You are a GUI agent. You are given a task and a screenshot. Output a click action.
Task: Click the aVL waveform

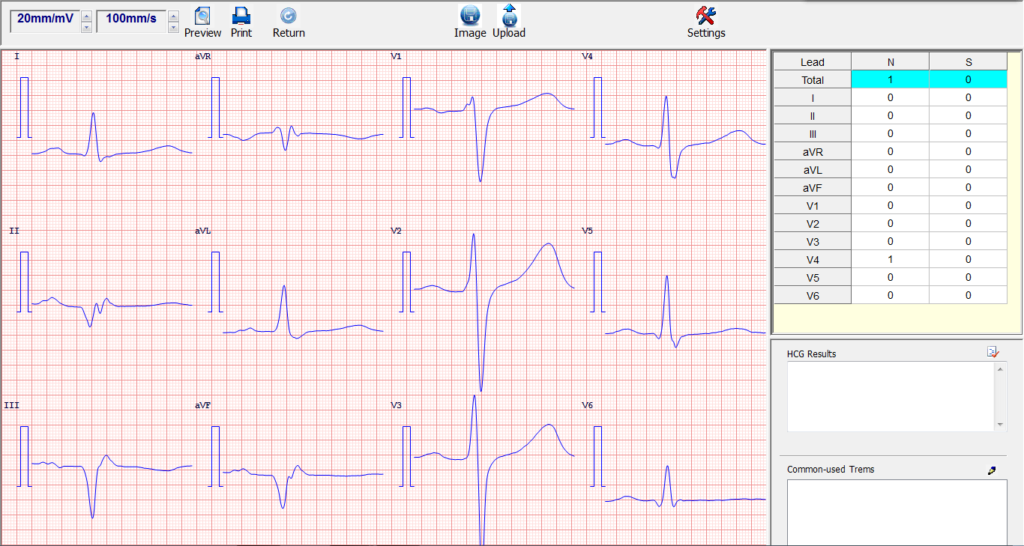303,312
